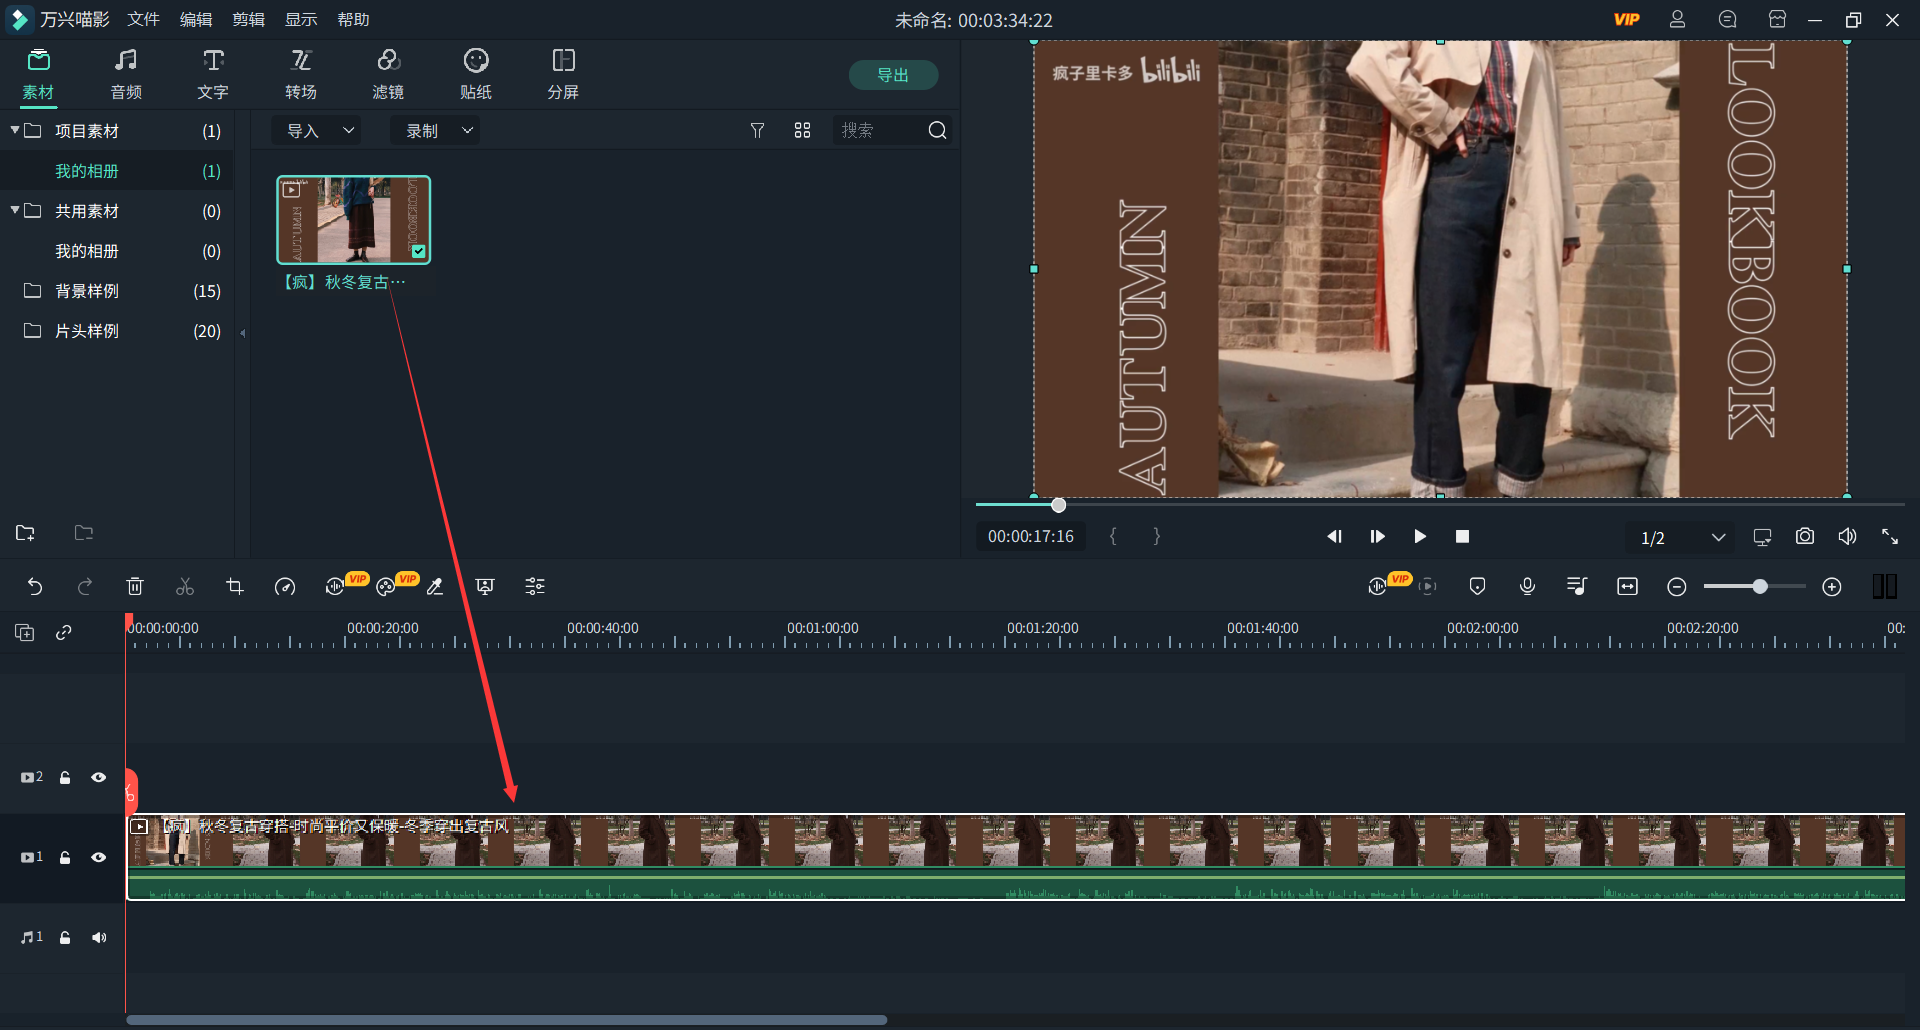
Task: Open the filter funnel icon
Action: [x=757, y=131]
